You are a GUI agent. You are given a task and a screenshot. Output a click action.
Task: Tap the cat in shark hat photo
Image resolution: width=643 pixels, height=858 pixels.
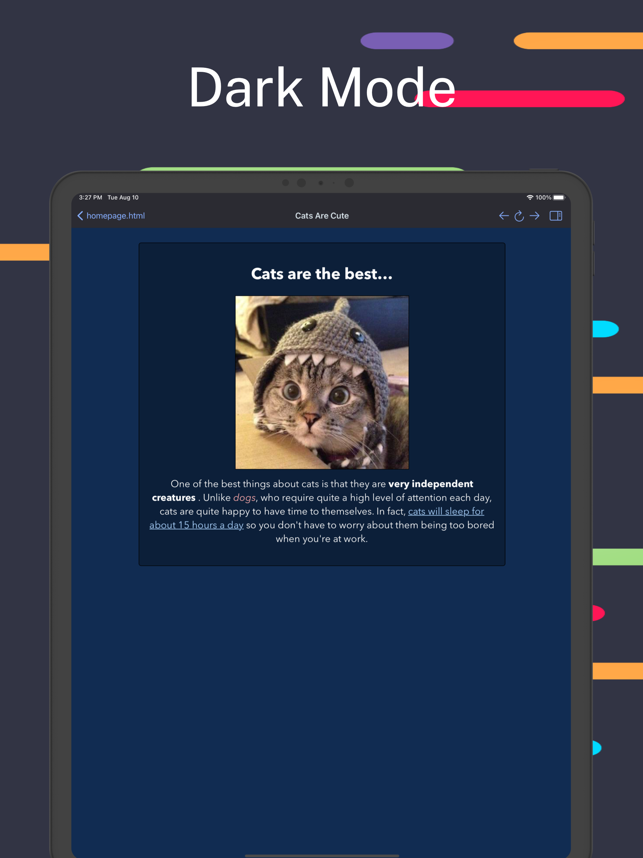(322, 382)
